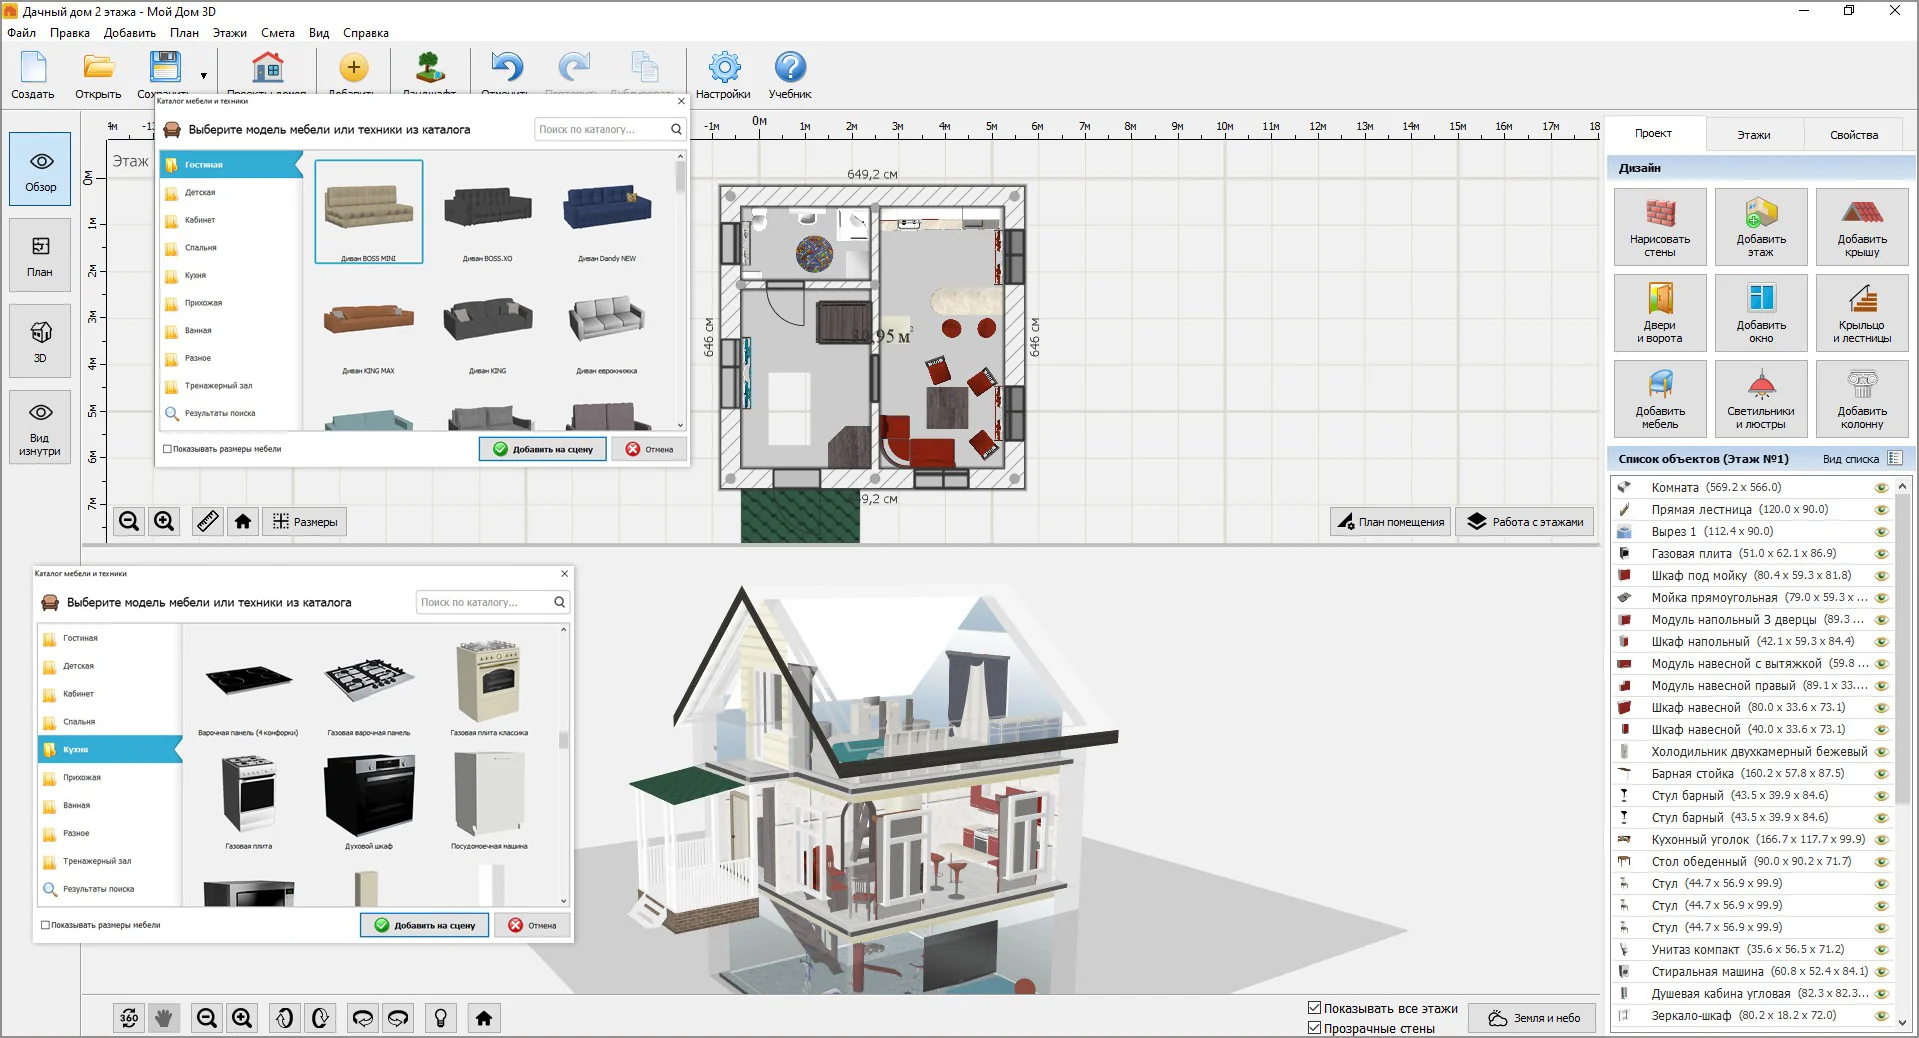Select the ruler measuring tool

207,521
